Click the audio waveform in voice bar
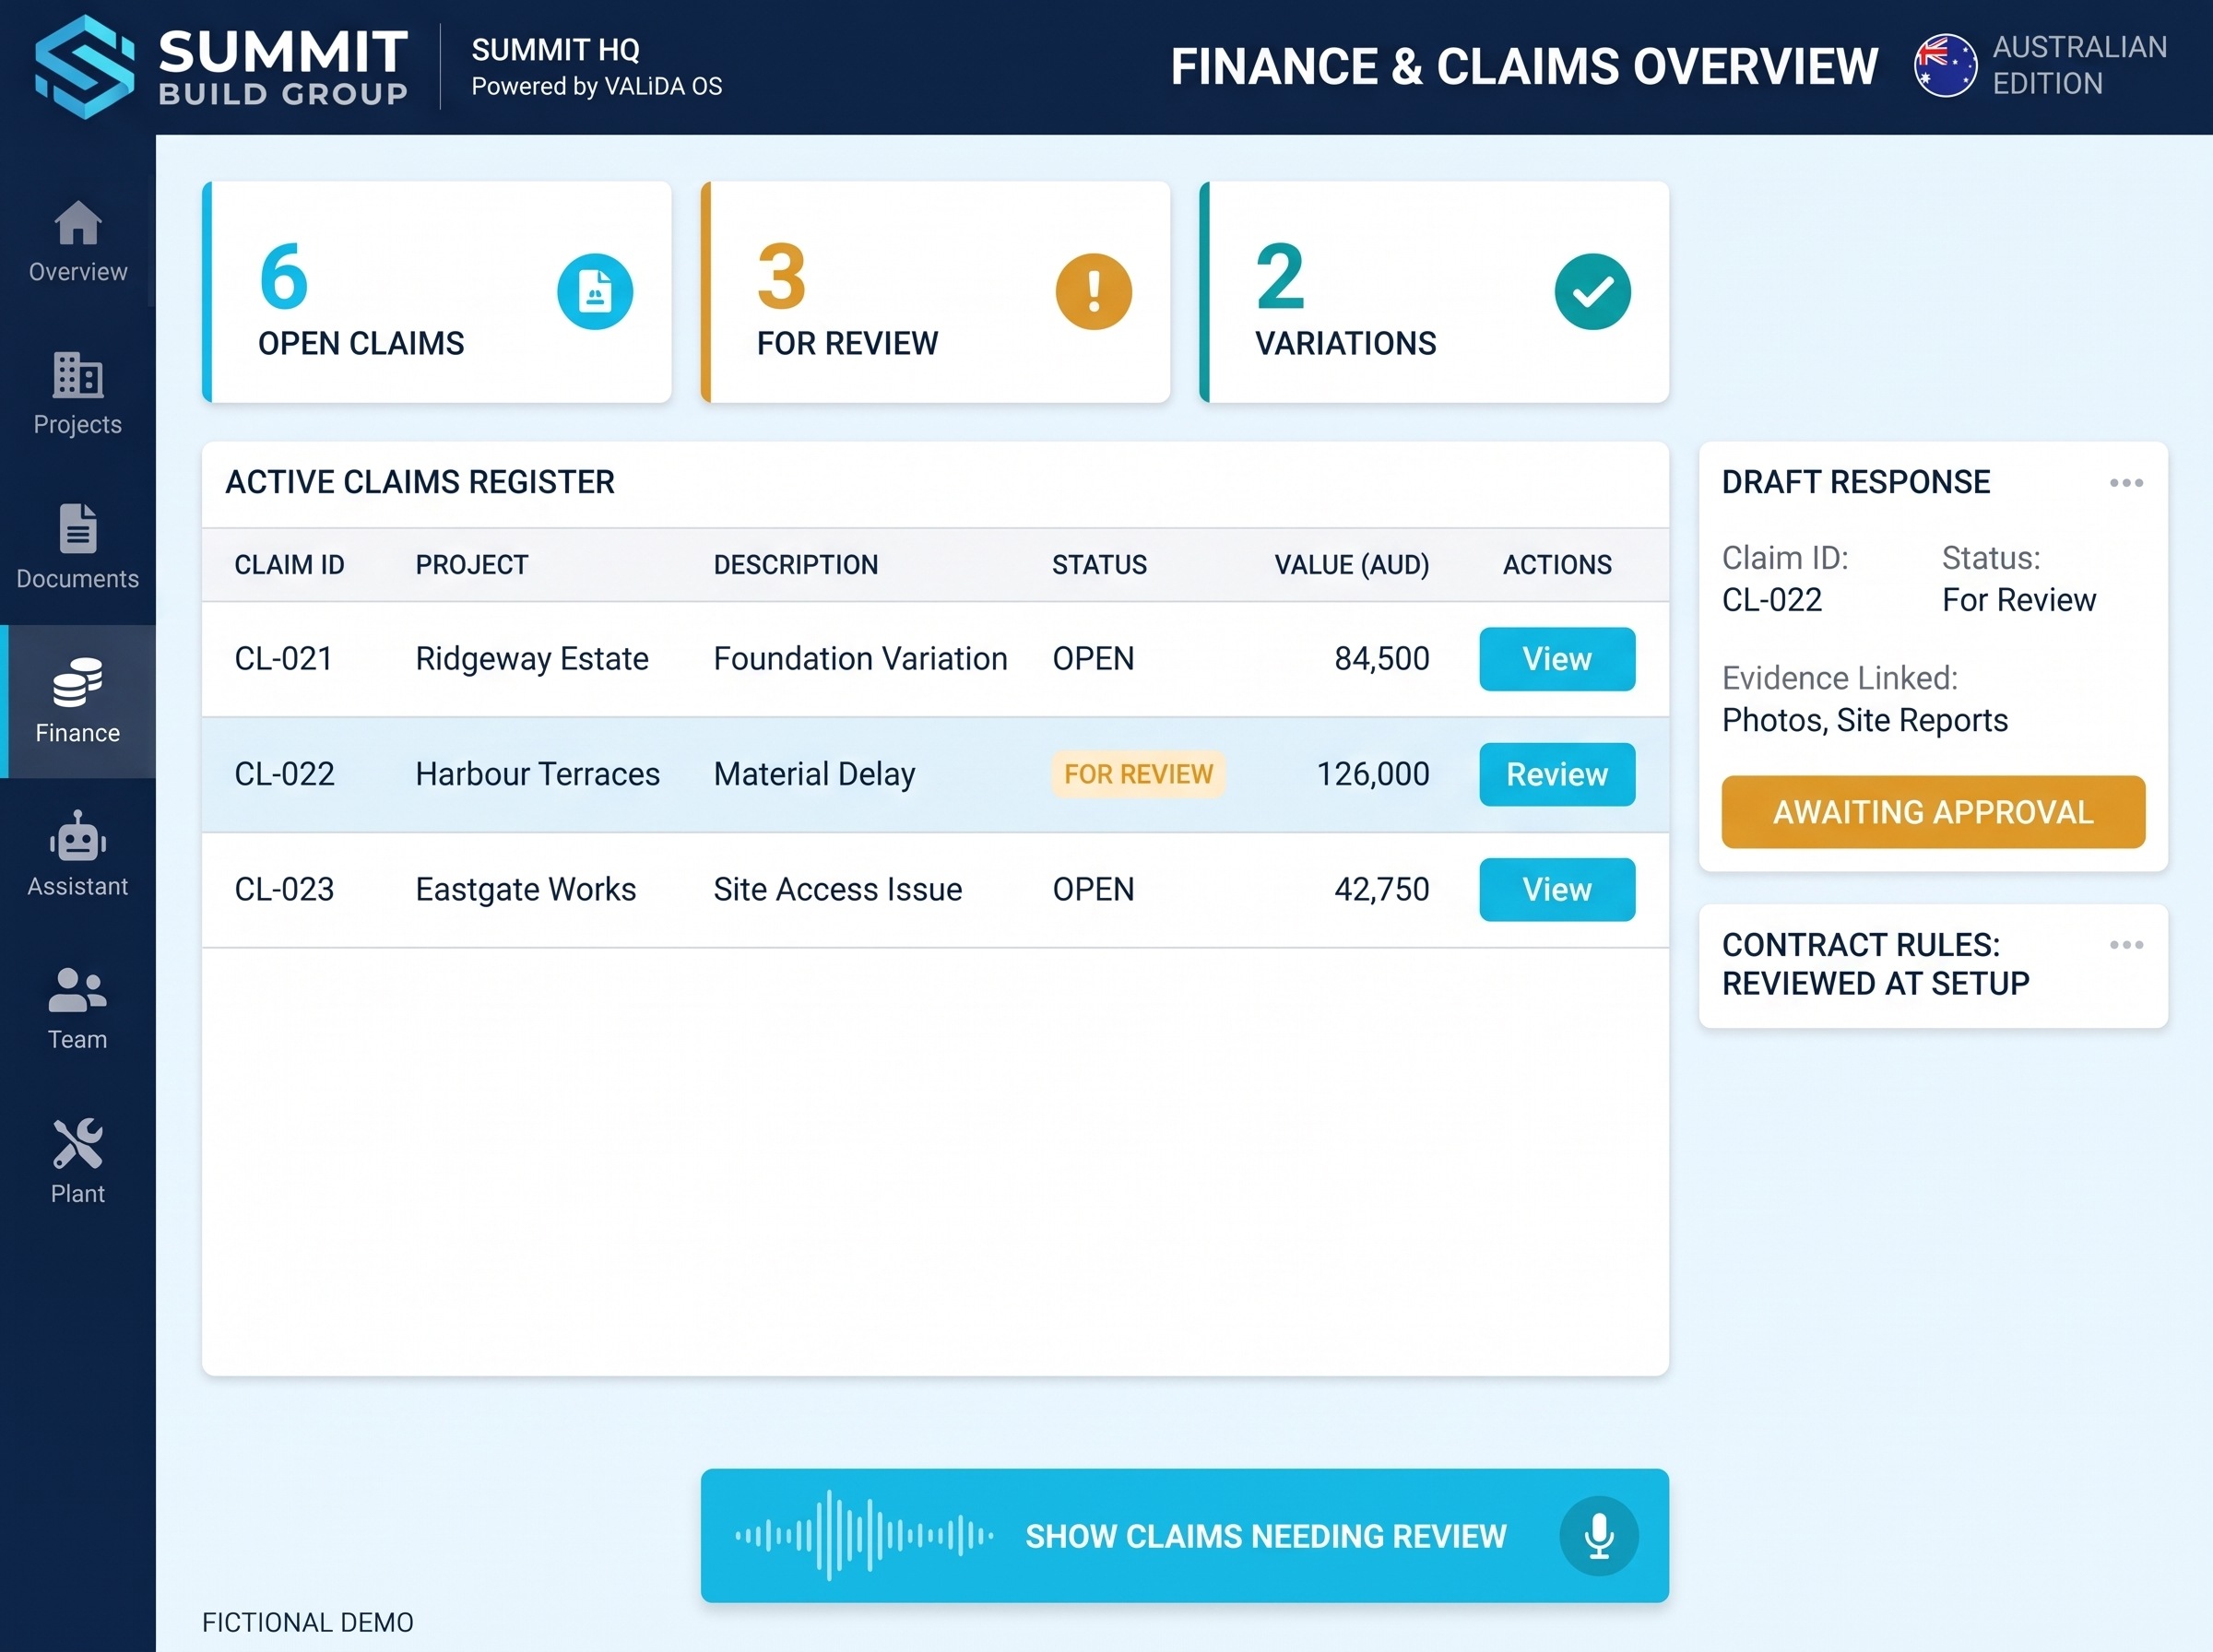Image resolution: width=2213 pixels, height=1652 pixels. [x=864, y=1536]
